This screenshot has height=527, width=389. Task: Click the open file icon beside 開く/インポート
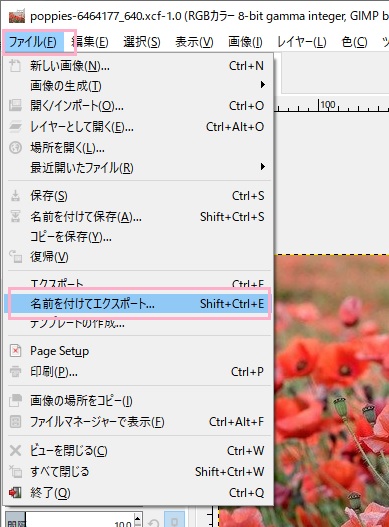15,106
